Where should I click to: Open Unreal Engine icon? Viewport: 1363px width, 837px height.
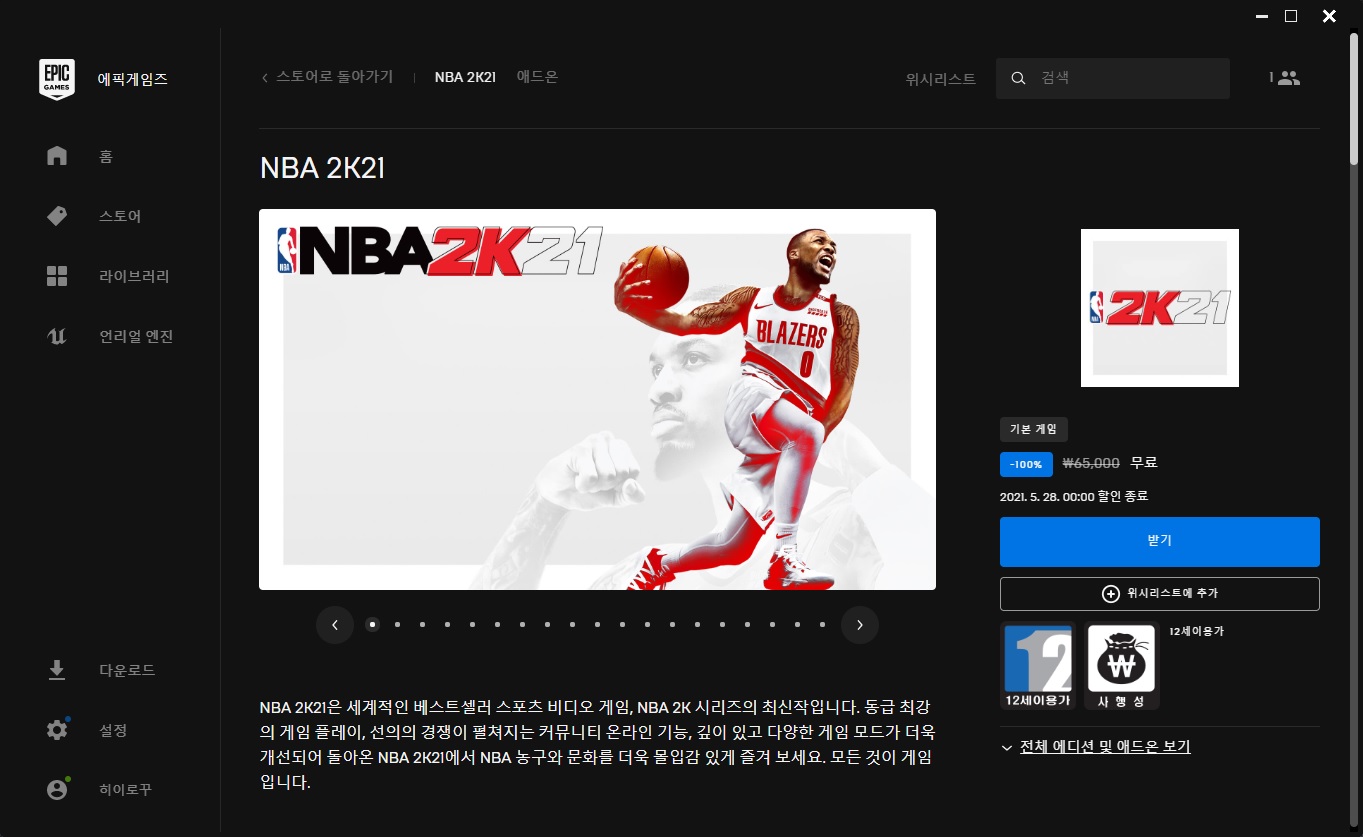click(57, 336)
